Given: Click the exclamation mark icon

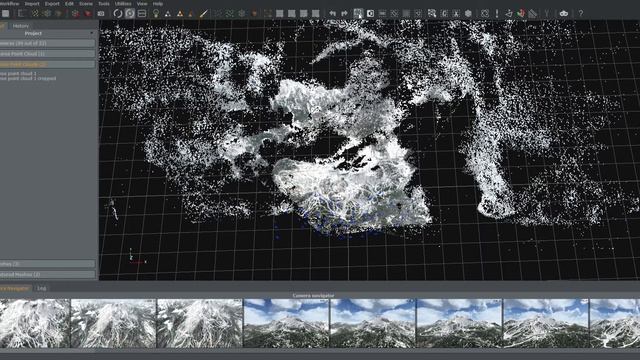Looking at the screenshot, I should tap(497, 13).
